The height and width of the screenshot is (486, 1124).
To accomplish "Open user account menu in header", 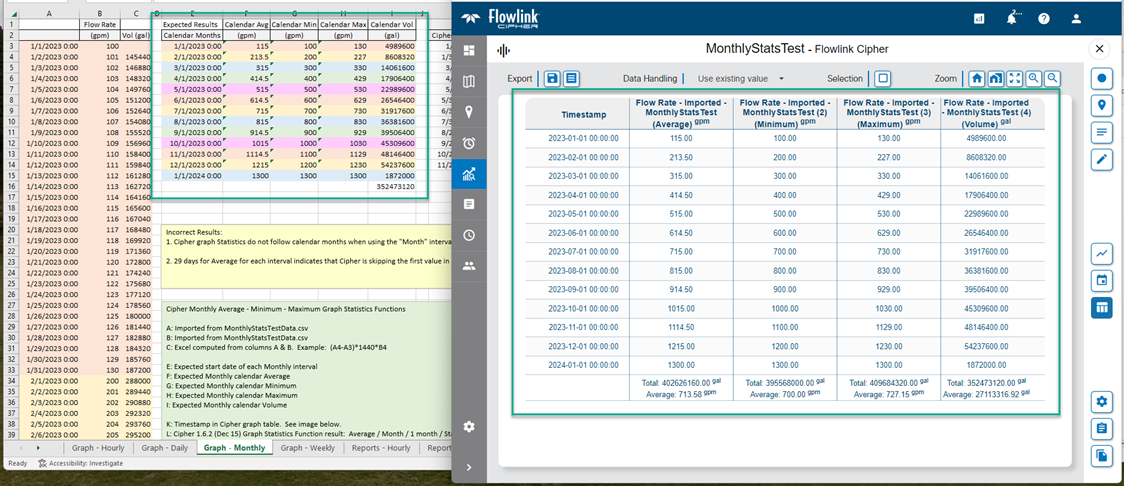I will click(1076, 18).
